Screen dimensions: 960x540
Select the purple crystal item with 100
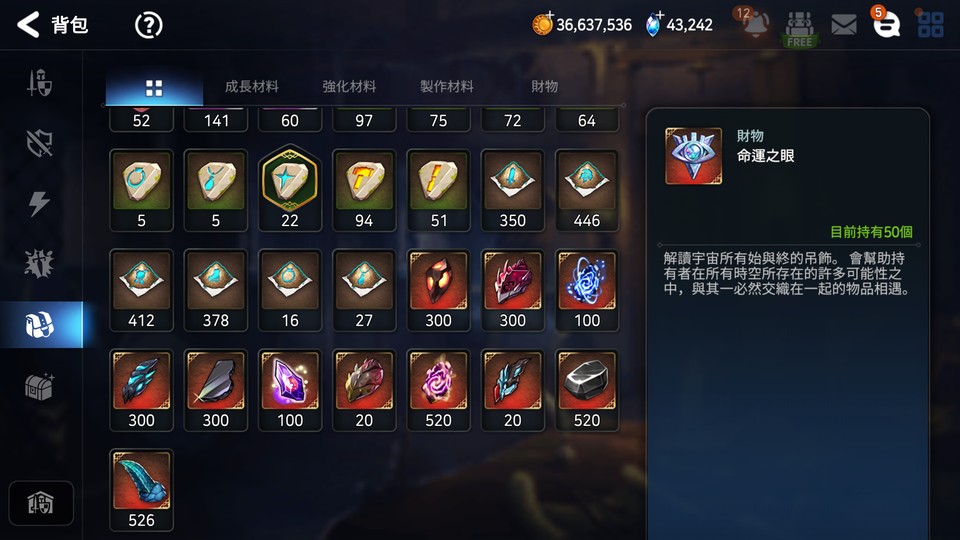[x=290, y=390]
